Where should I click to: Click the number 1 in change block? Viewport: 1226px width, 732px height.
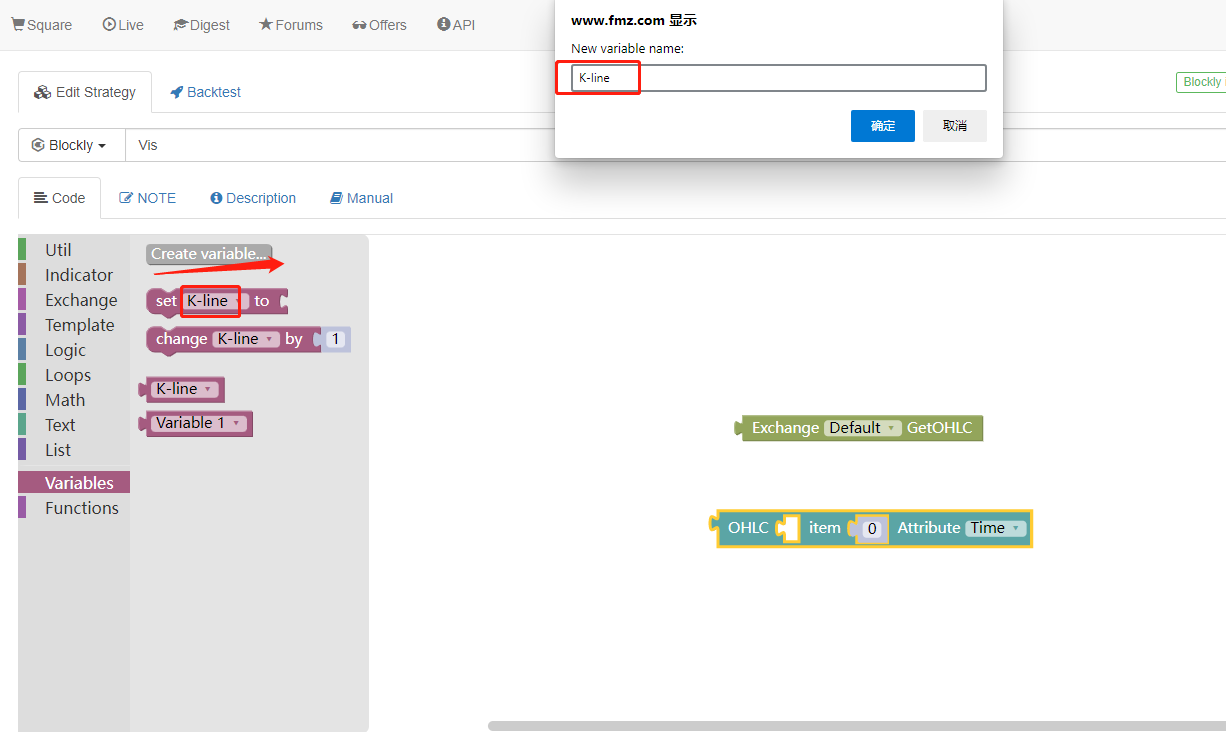[336, 340]
